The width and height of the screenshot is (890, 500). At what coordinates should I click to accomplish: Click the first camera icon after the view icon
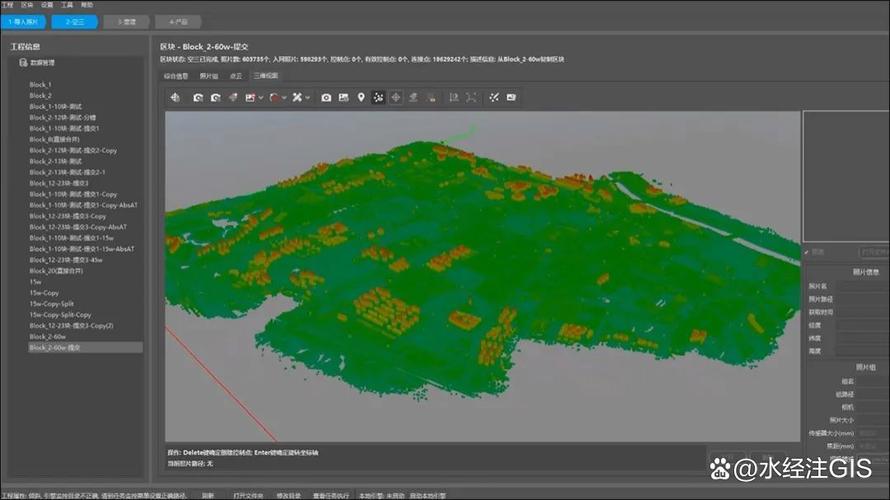pyautogui.click(x=198, y=97)
